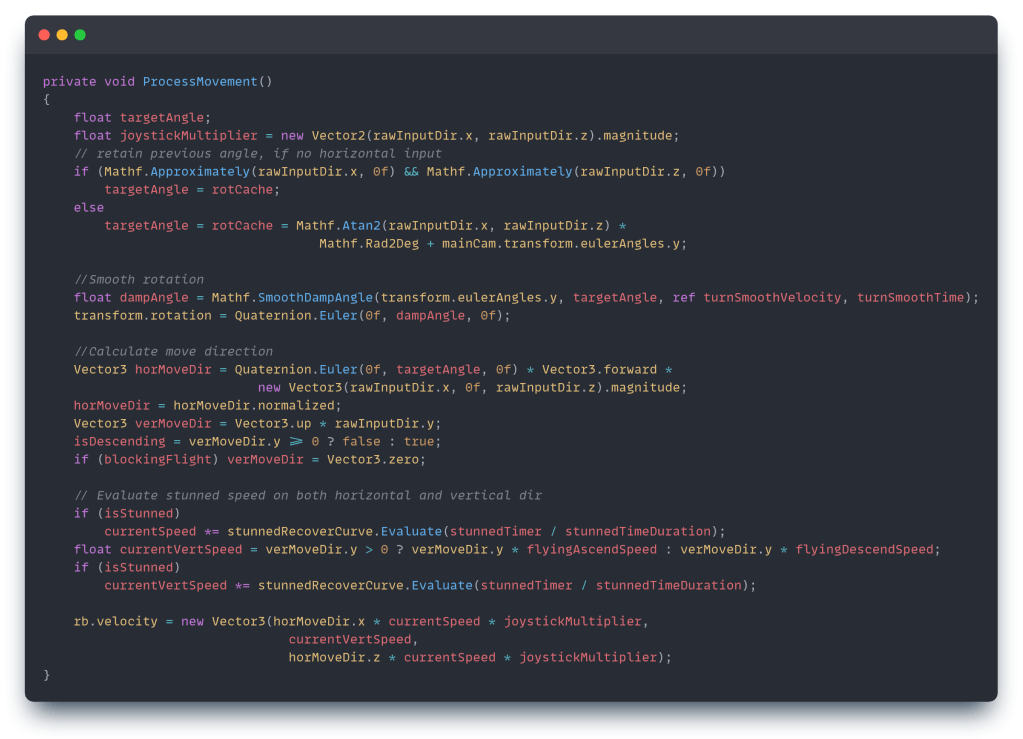The height and width of the screenshot is (739, 1023).
Task: Click the green maximize window dot
Action: coord(80,35)
